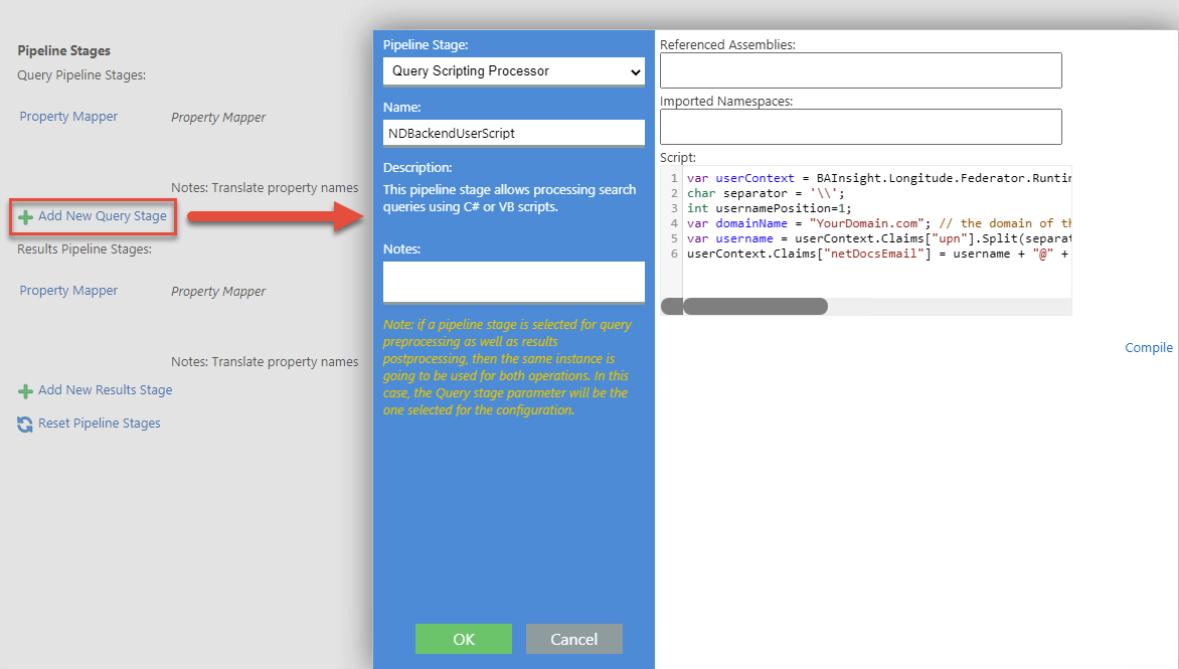Click the Reset Pipeline Stages link
This screenshot has width=1179, height=669.
[99, 423]
